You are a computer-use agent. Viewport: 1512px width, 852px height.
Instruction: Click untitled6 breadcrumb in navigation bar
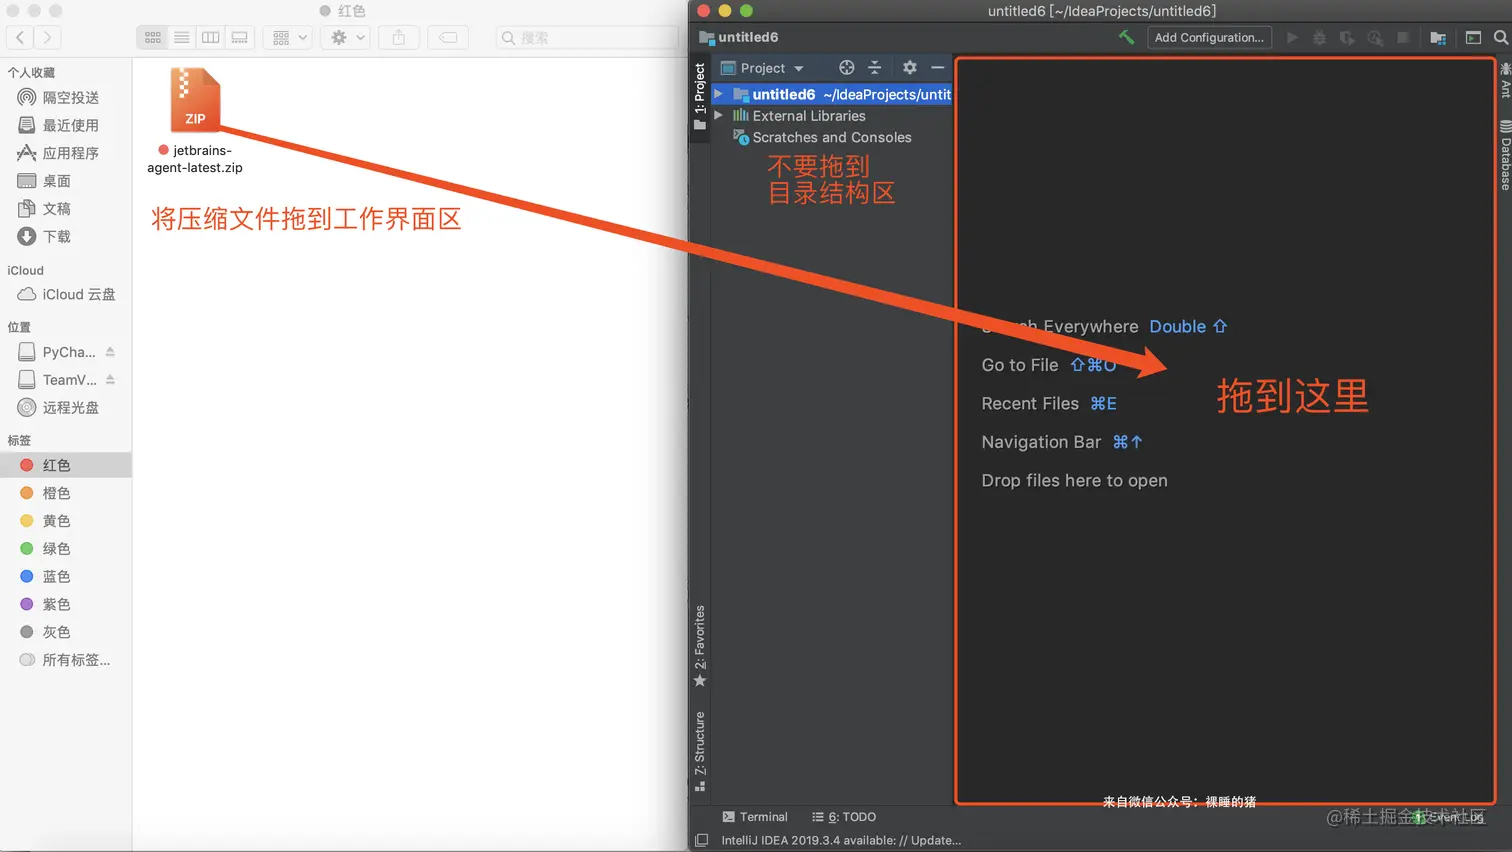[x=739, y=37]
